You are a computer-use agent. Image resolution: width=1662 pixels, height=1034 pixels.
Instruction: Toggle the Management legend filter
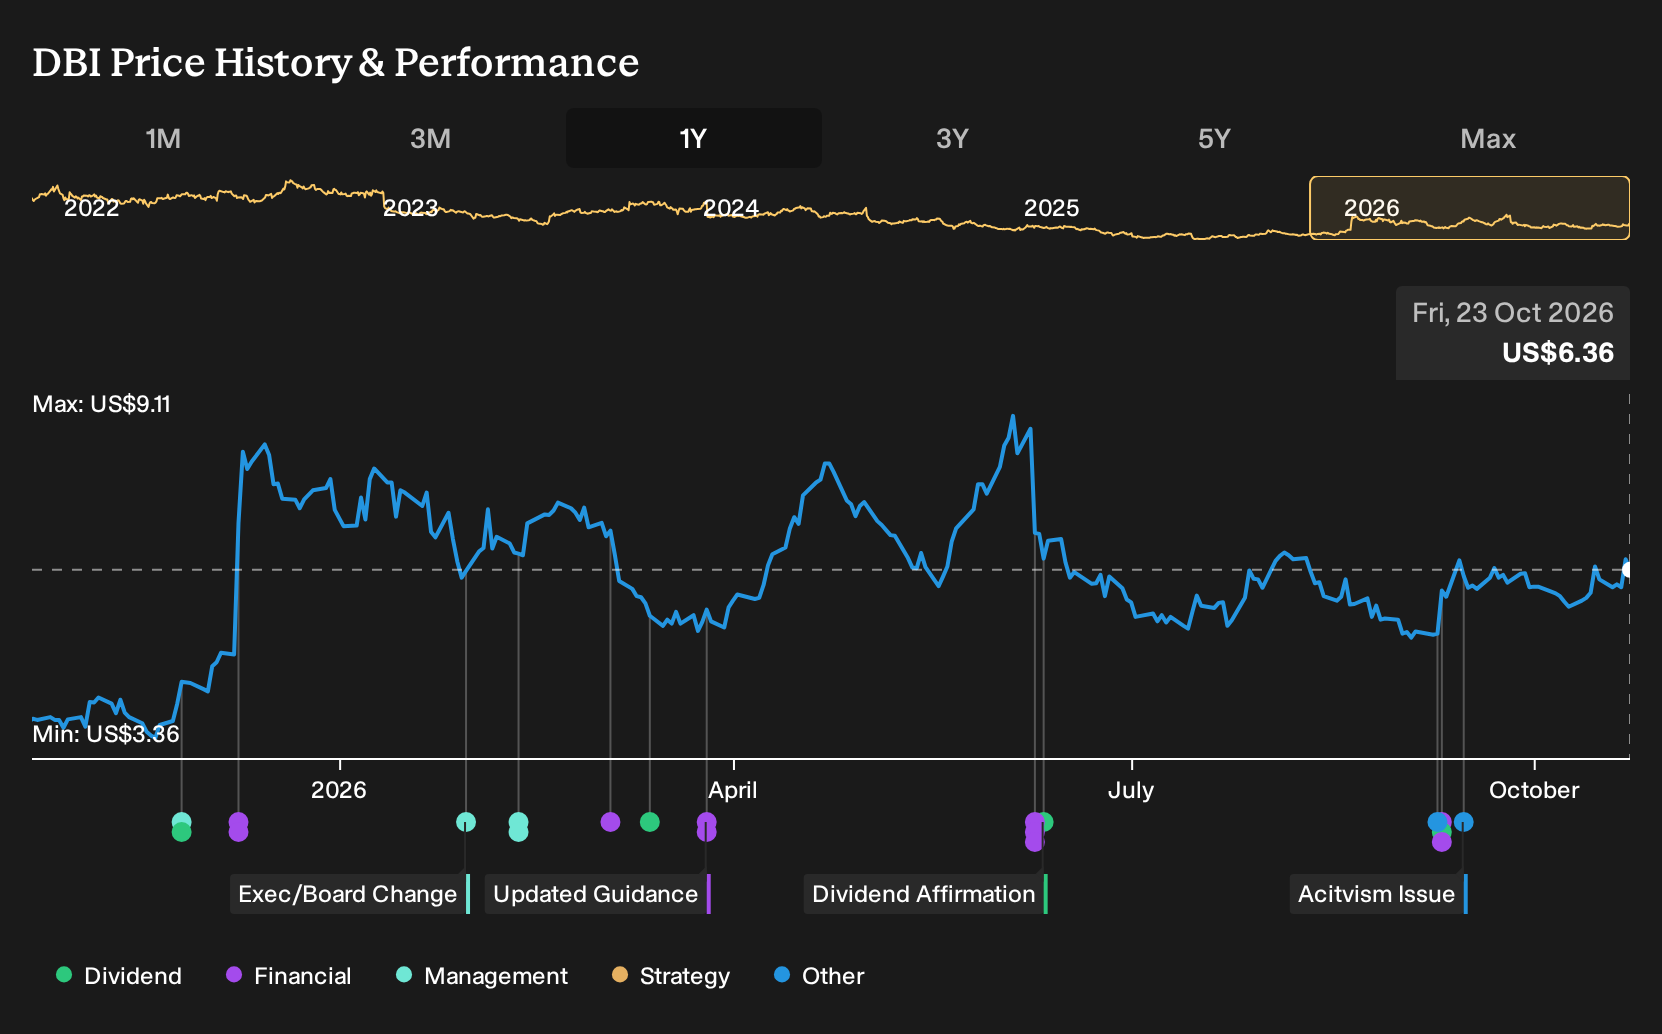(x=482, y=975)
